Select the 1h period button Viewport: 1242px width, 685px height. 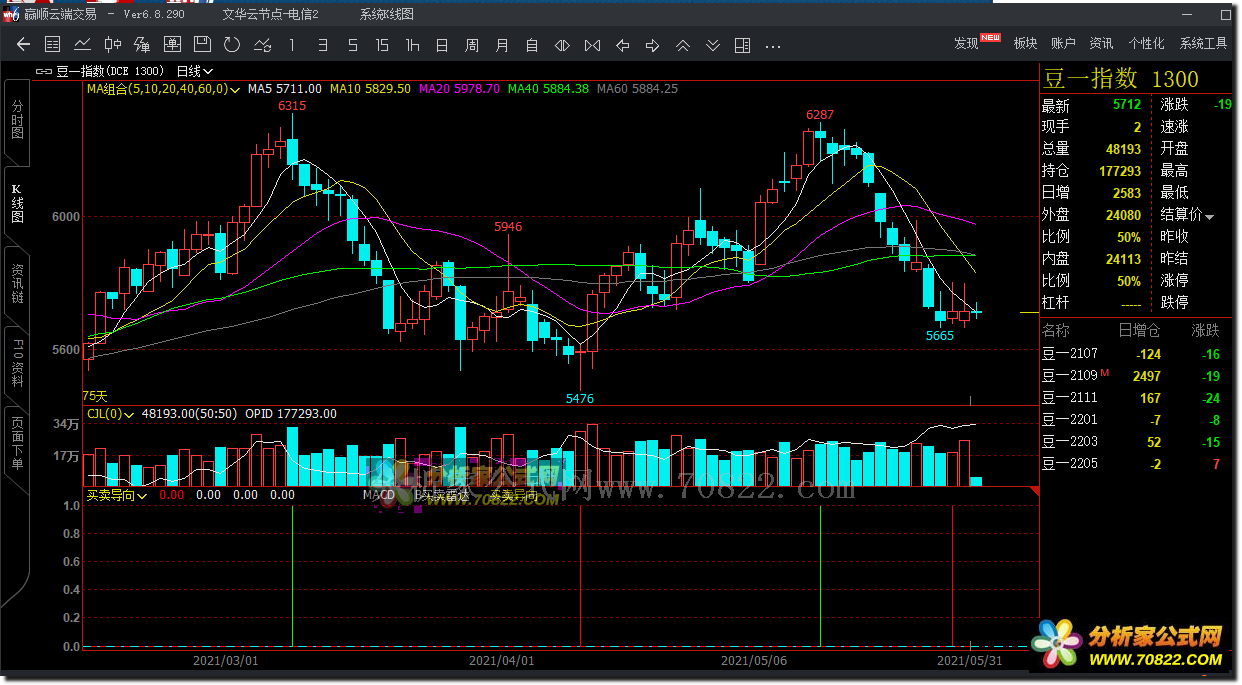pos(412,45)
